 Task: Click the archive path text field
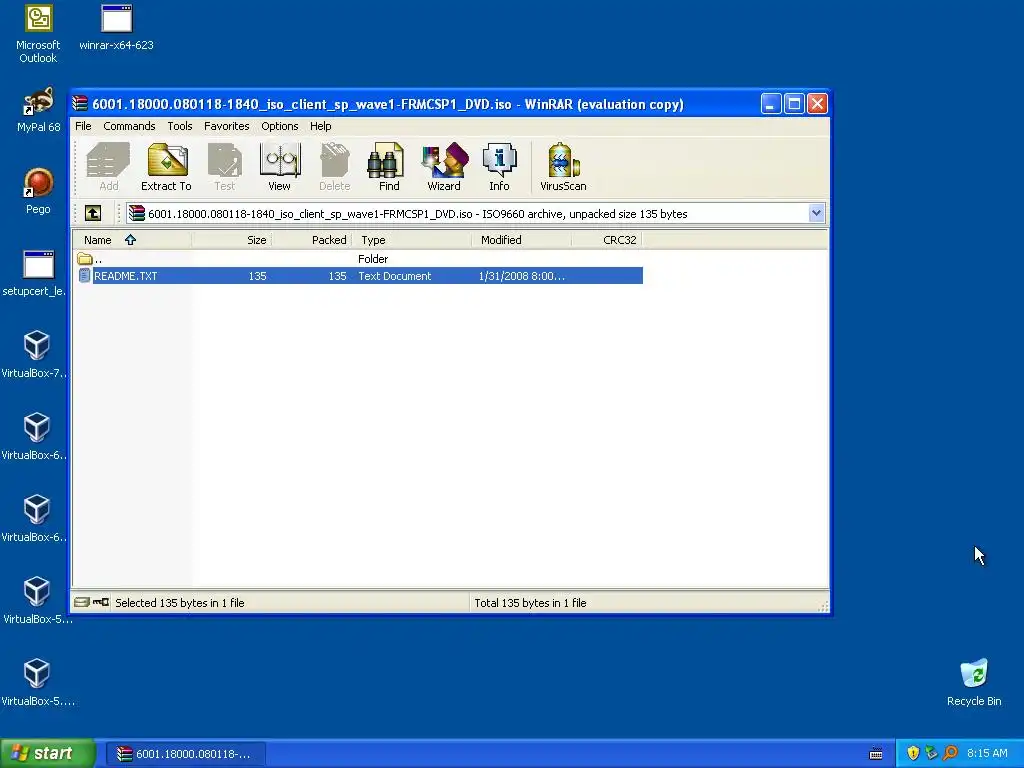[x=467, y=214]
